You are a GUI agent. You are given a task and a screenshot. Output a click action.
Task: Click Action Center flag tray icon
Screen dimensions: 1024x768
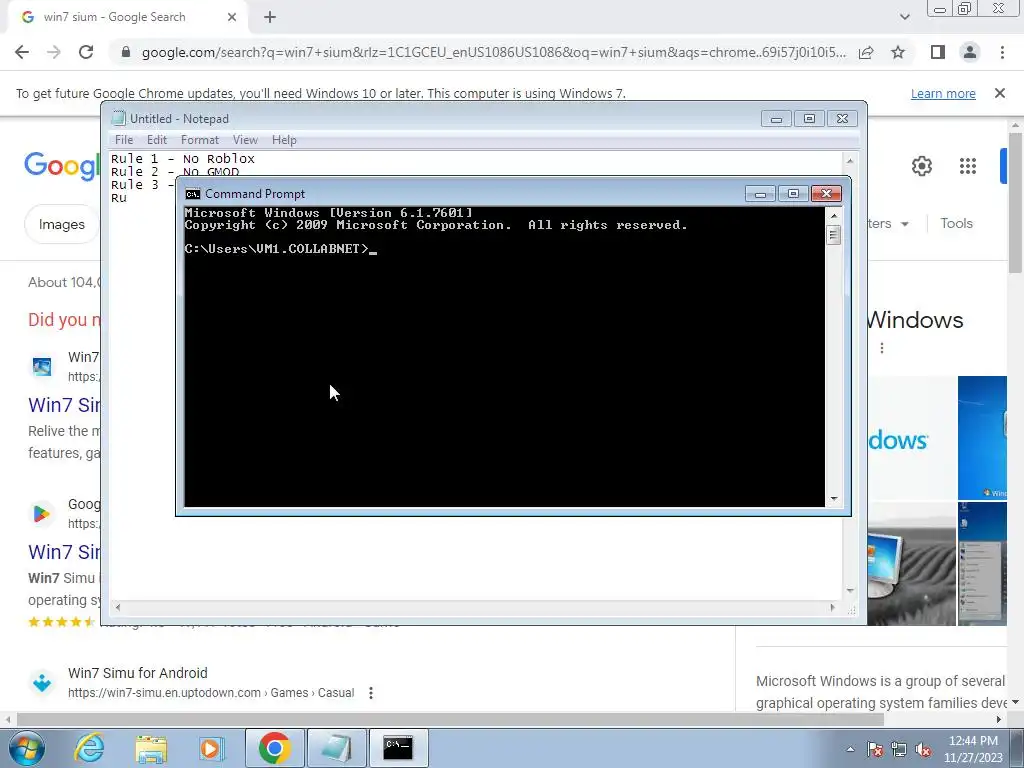[x=875, y=750]
